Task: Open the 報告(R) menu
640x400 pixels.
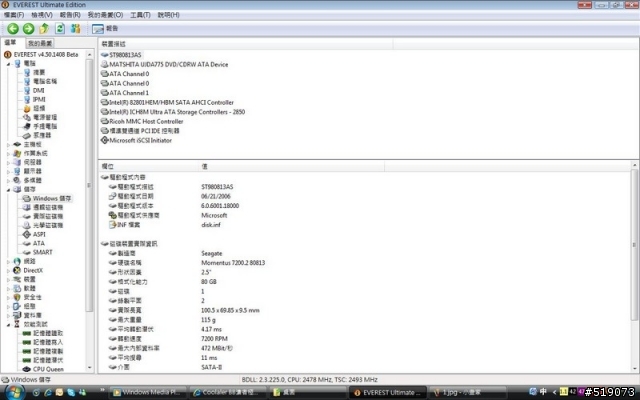Action: click(70, 15)
